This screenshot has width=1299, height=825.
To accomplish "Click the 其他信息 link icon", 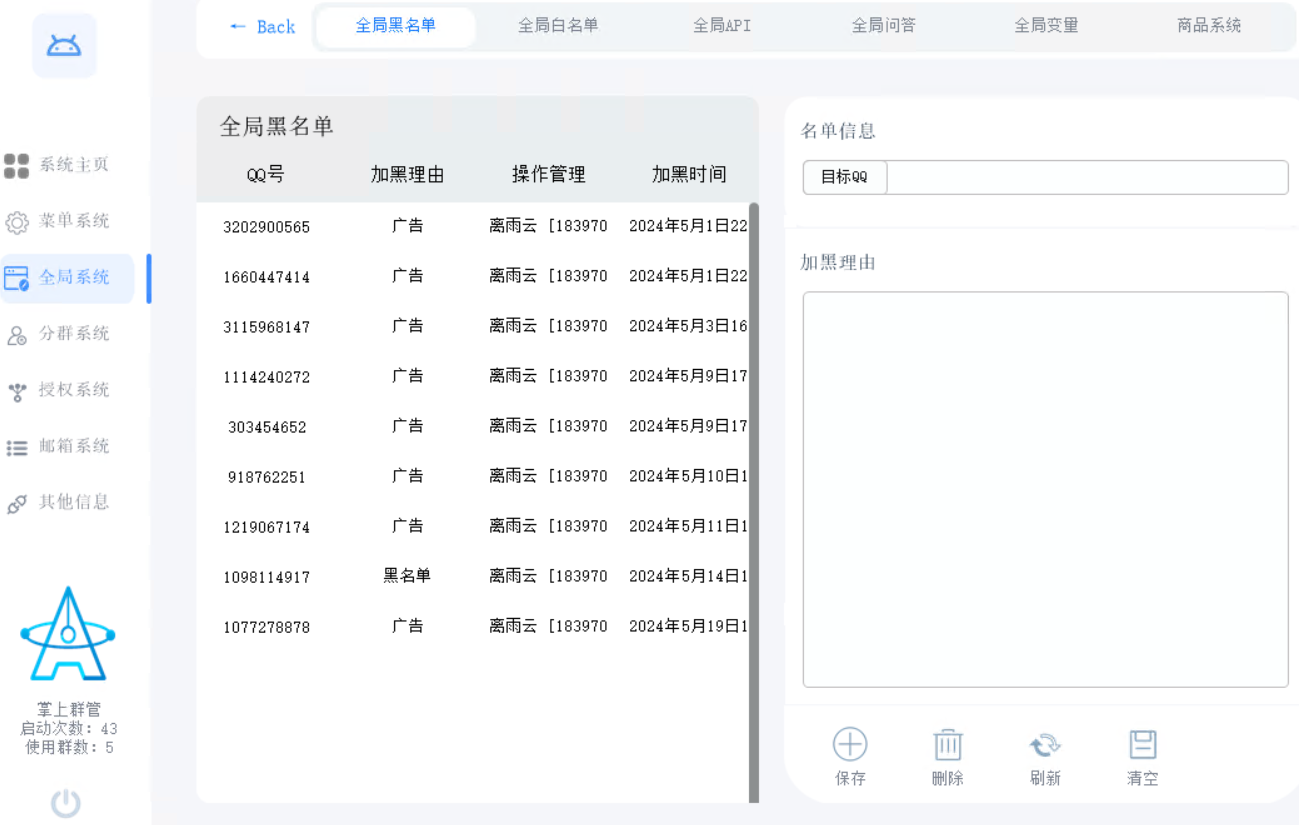I will tap(17, 504).
